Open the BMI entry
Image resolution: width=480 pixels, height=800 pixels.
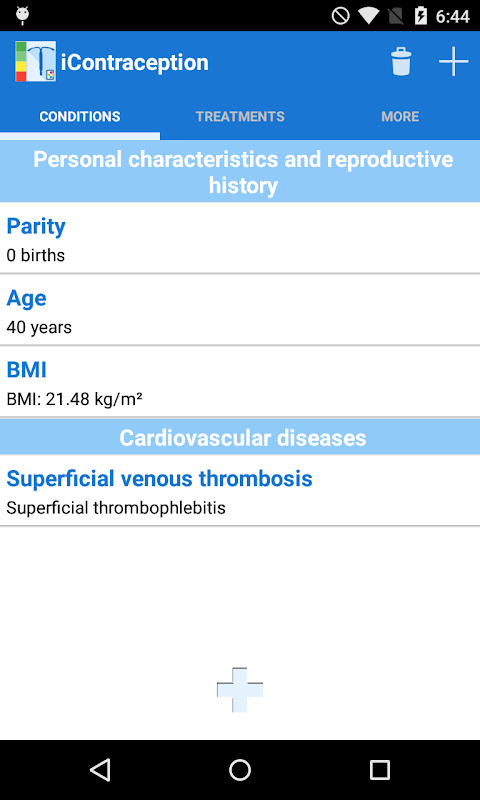[240, 382]
